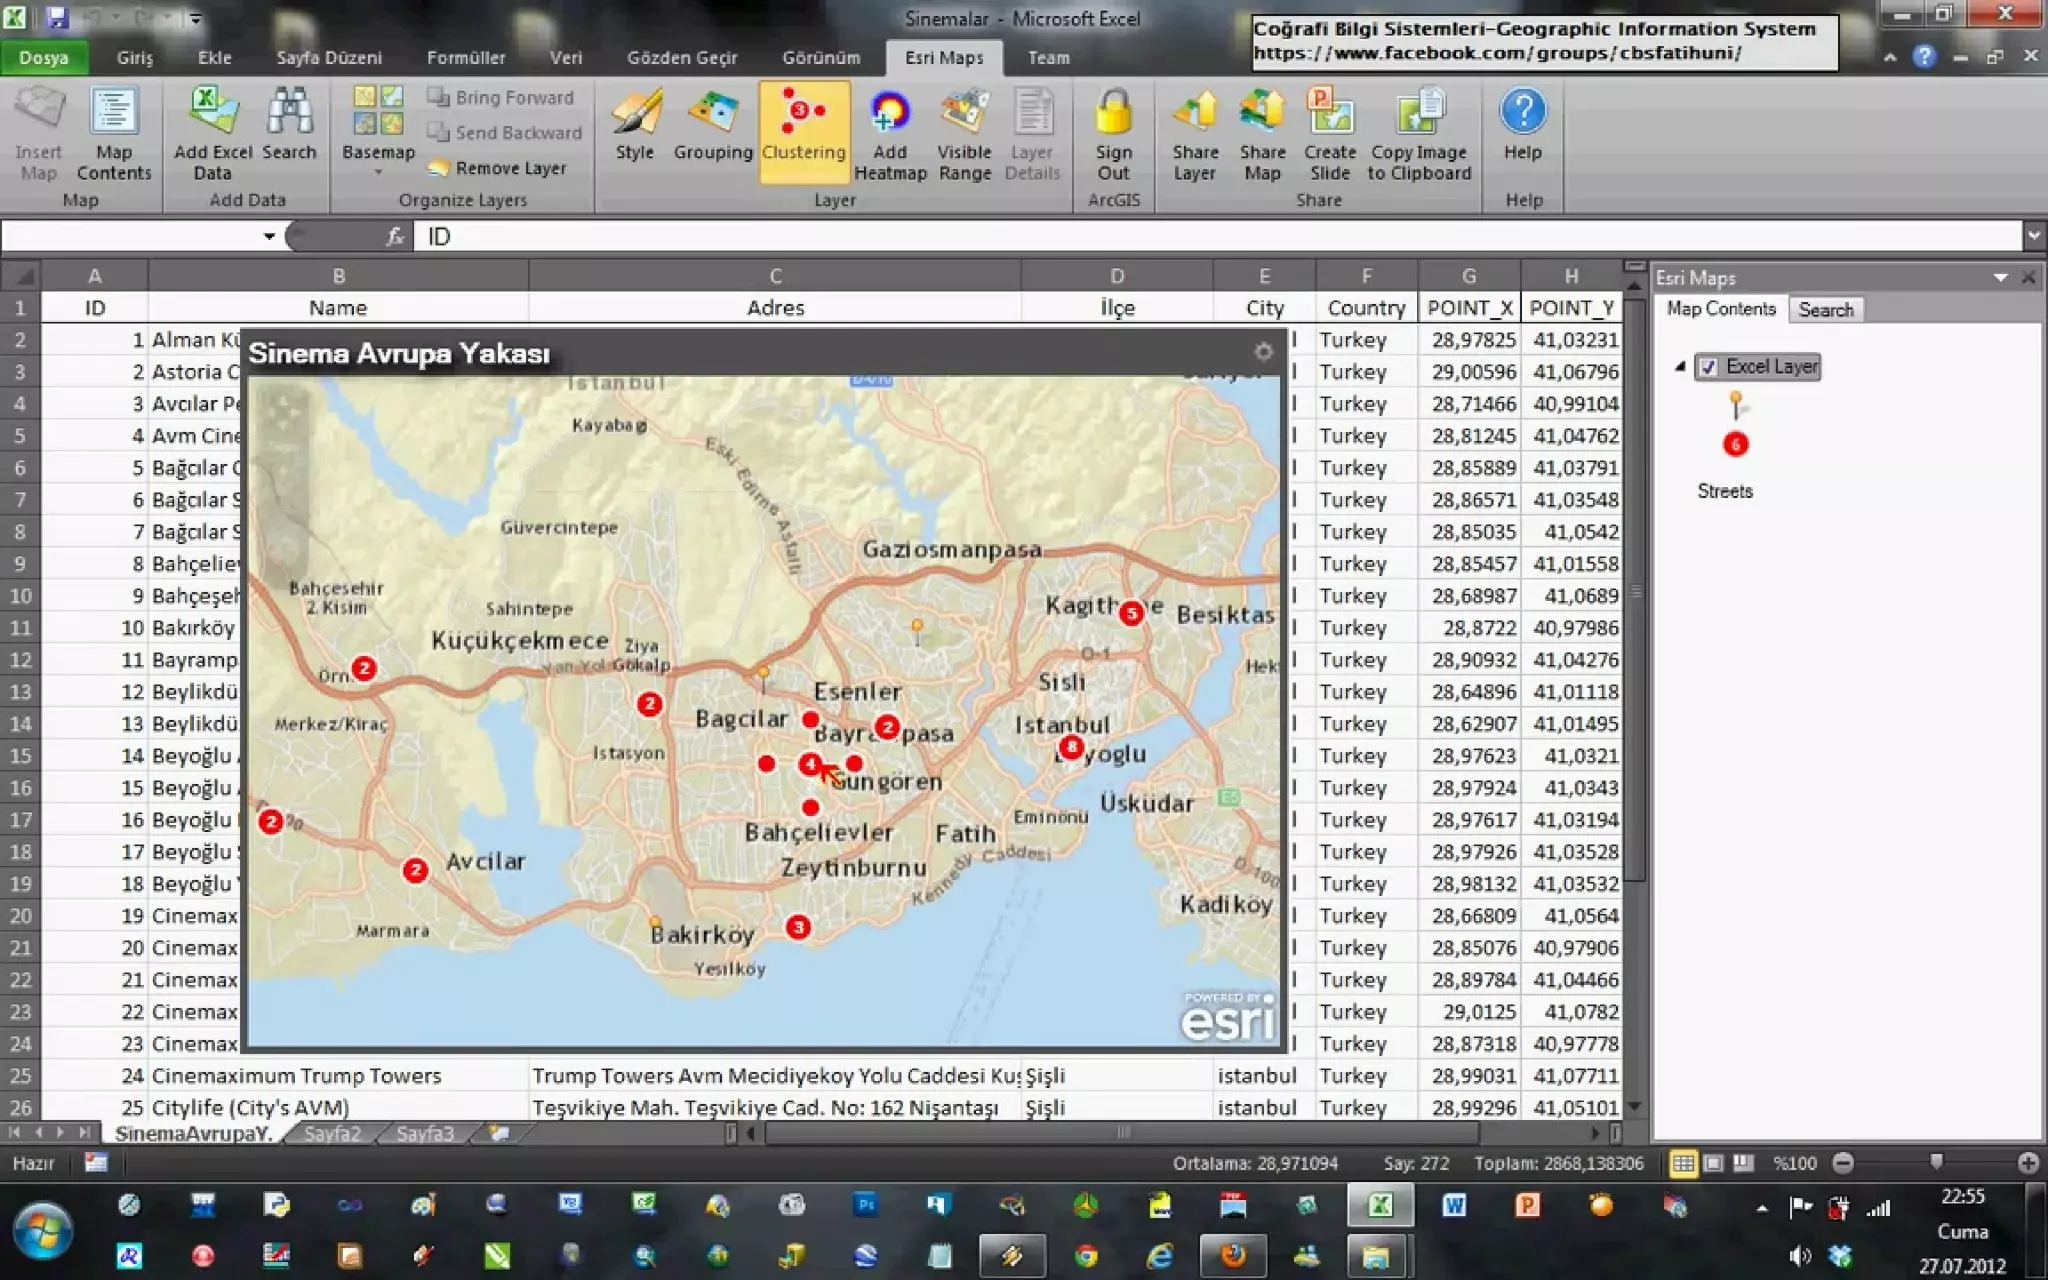This screenshot has width=2048, height=1280.
Task: Click Create Slide icon
Action: click(x=1330, y=135)
